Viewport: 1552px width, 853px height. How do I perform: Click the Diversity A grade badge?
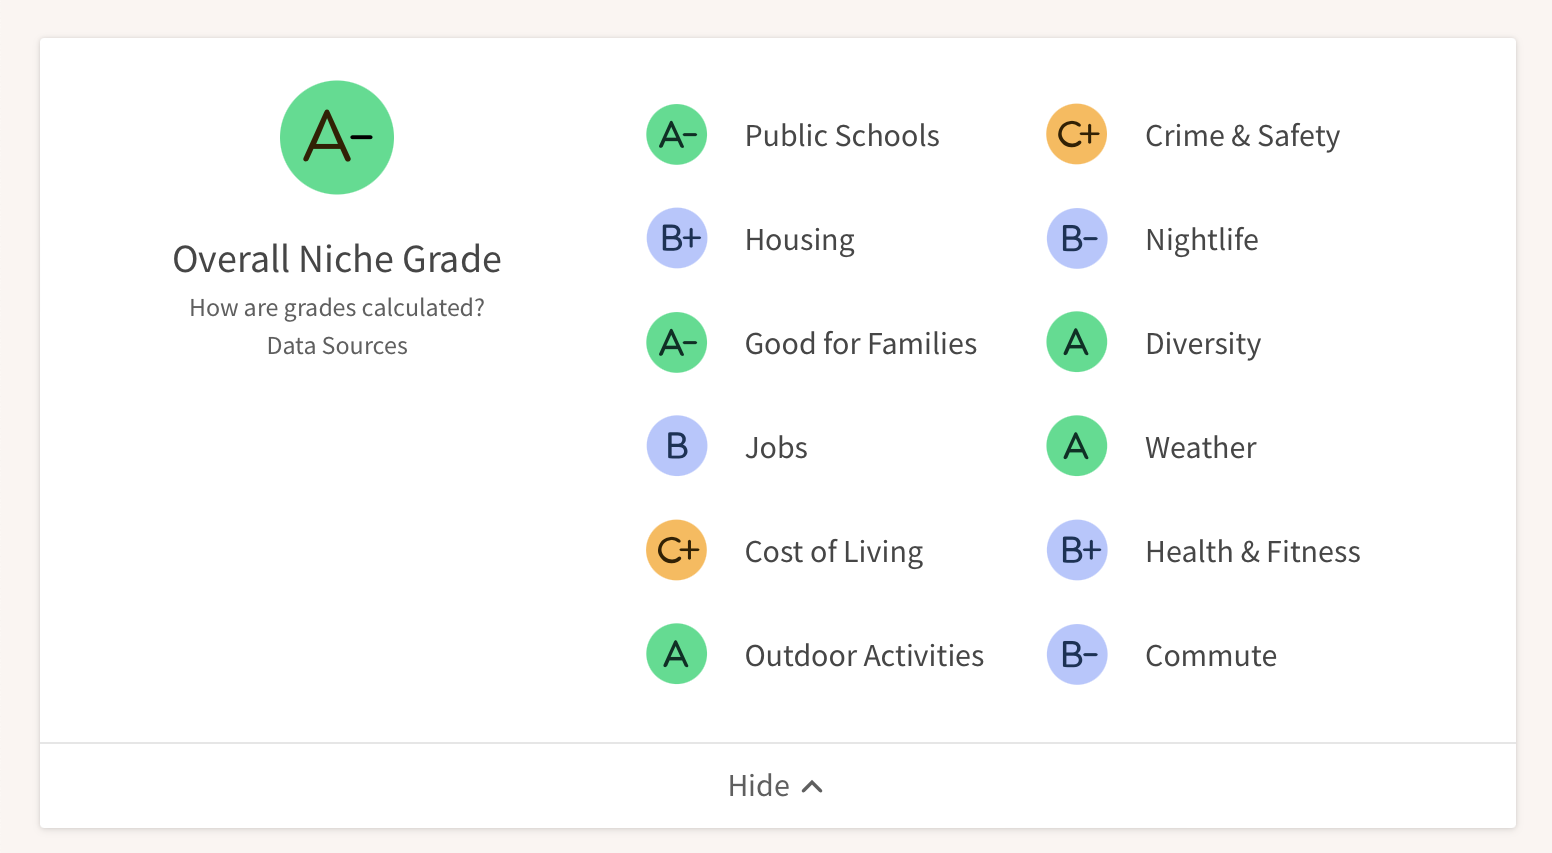(x=1077, y=343)
